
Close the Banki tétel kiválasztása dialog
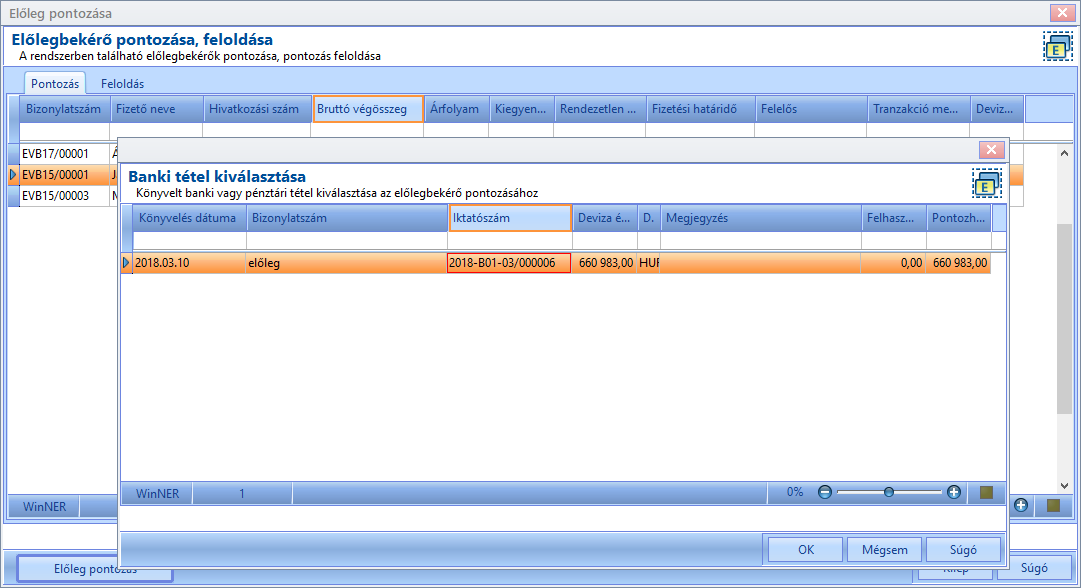pos(991,150)
